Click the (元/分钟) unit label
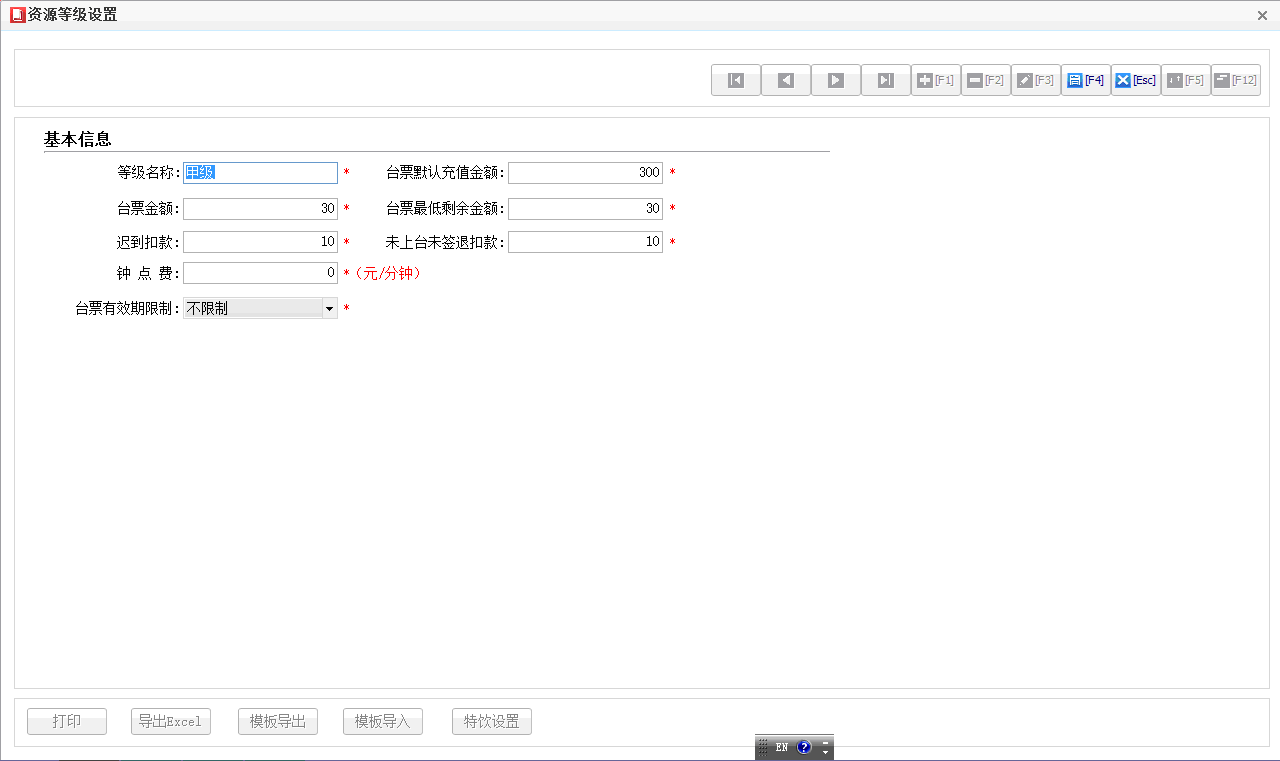Viewport: 1280px width, 761px height. click(x=388, y=273)
